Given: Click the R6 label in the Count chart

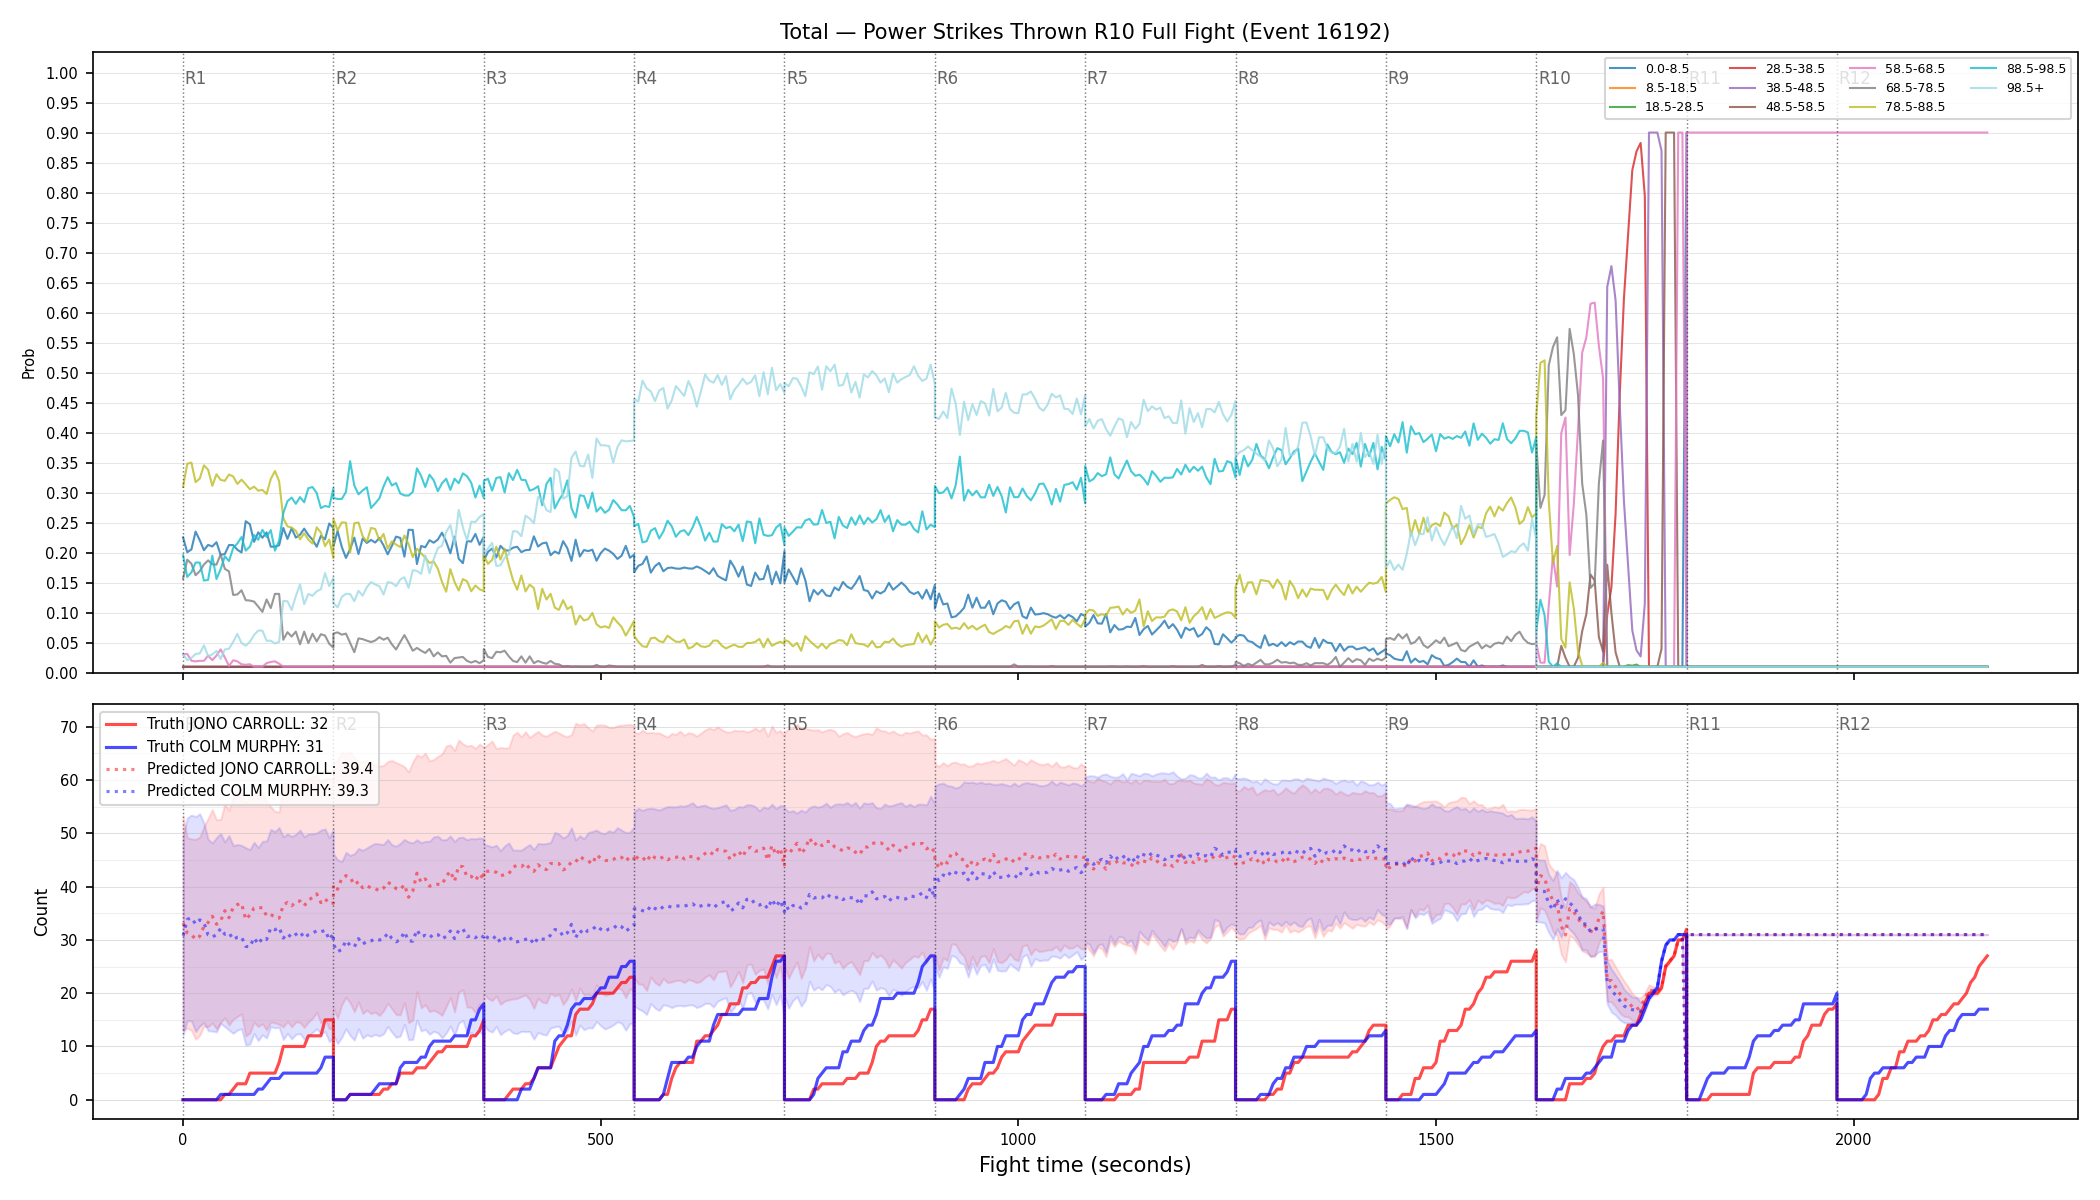Looking at the screenshot, I should tap(947, 724).
